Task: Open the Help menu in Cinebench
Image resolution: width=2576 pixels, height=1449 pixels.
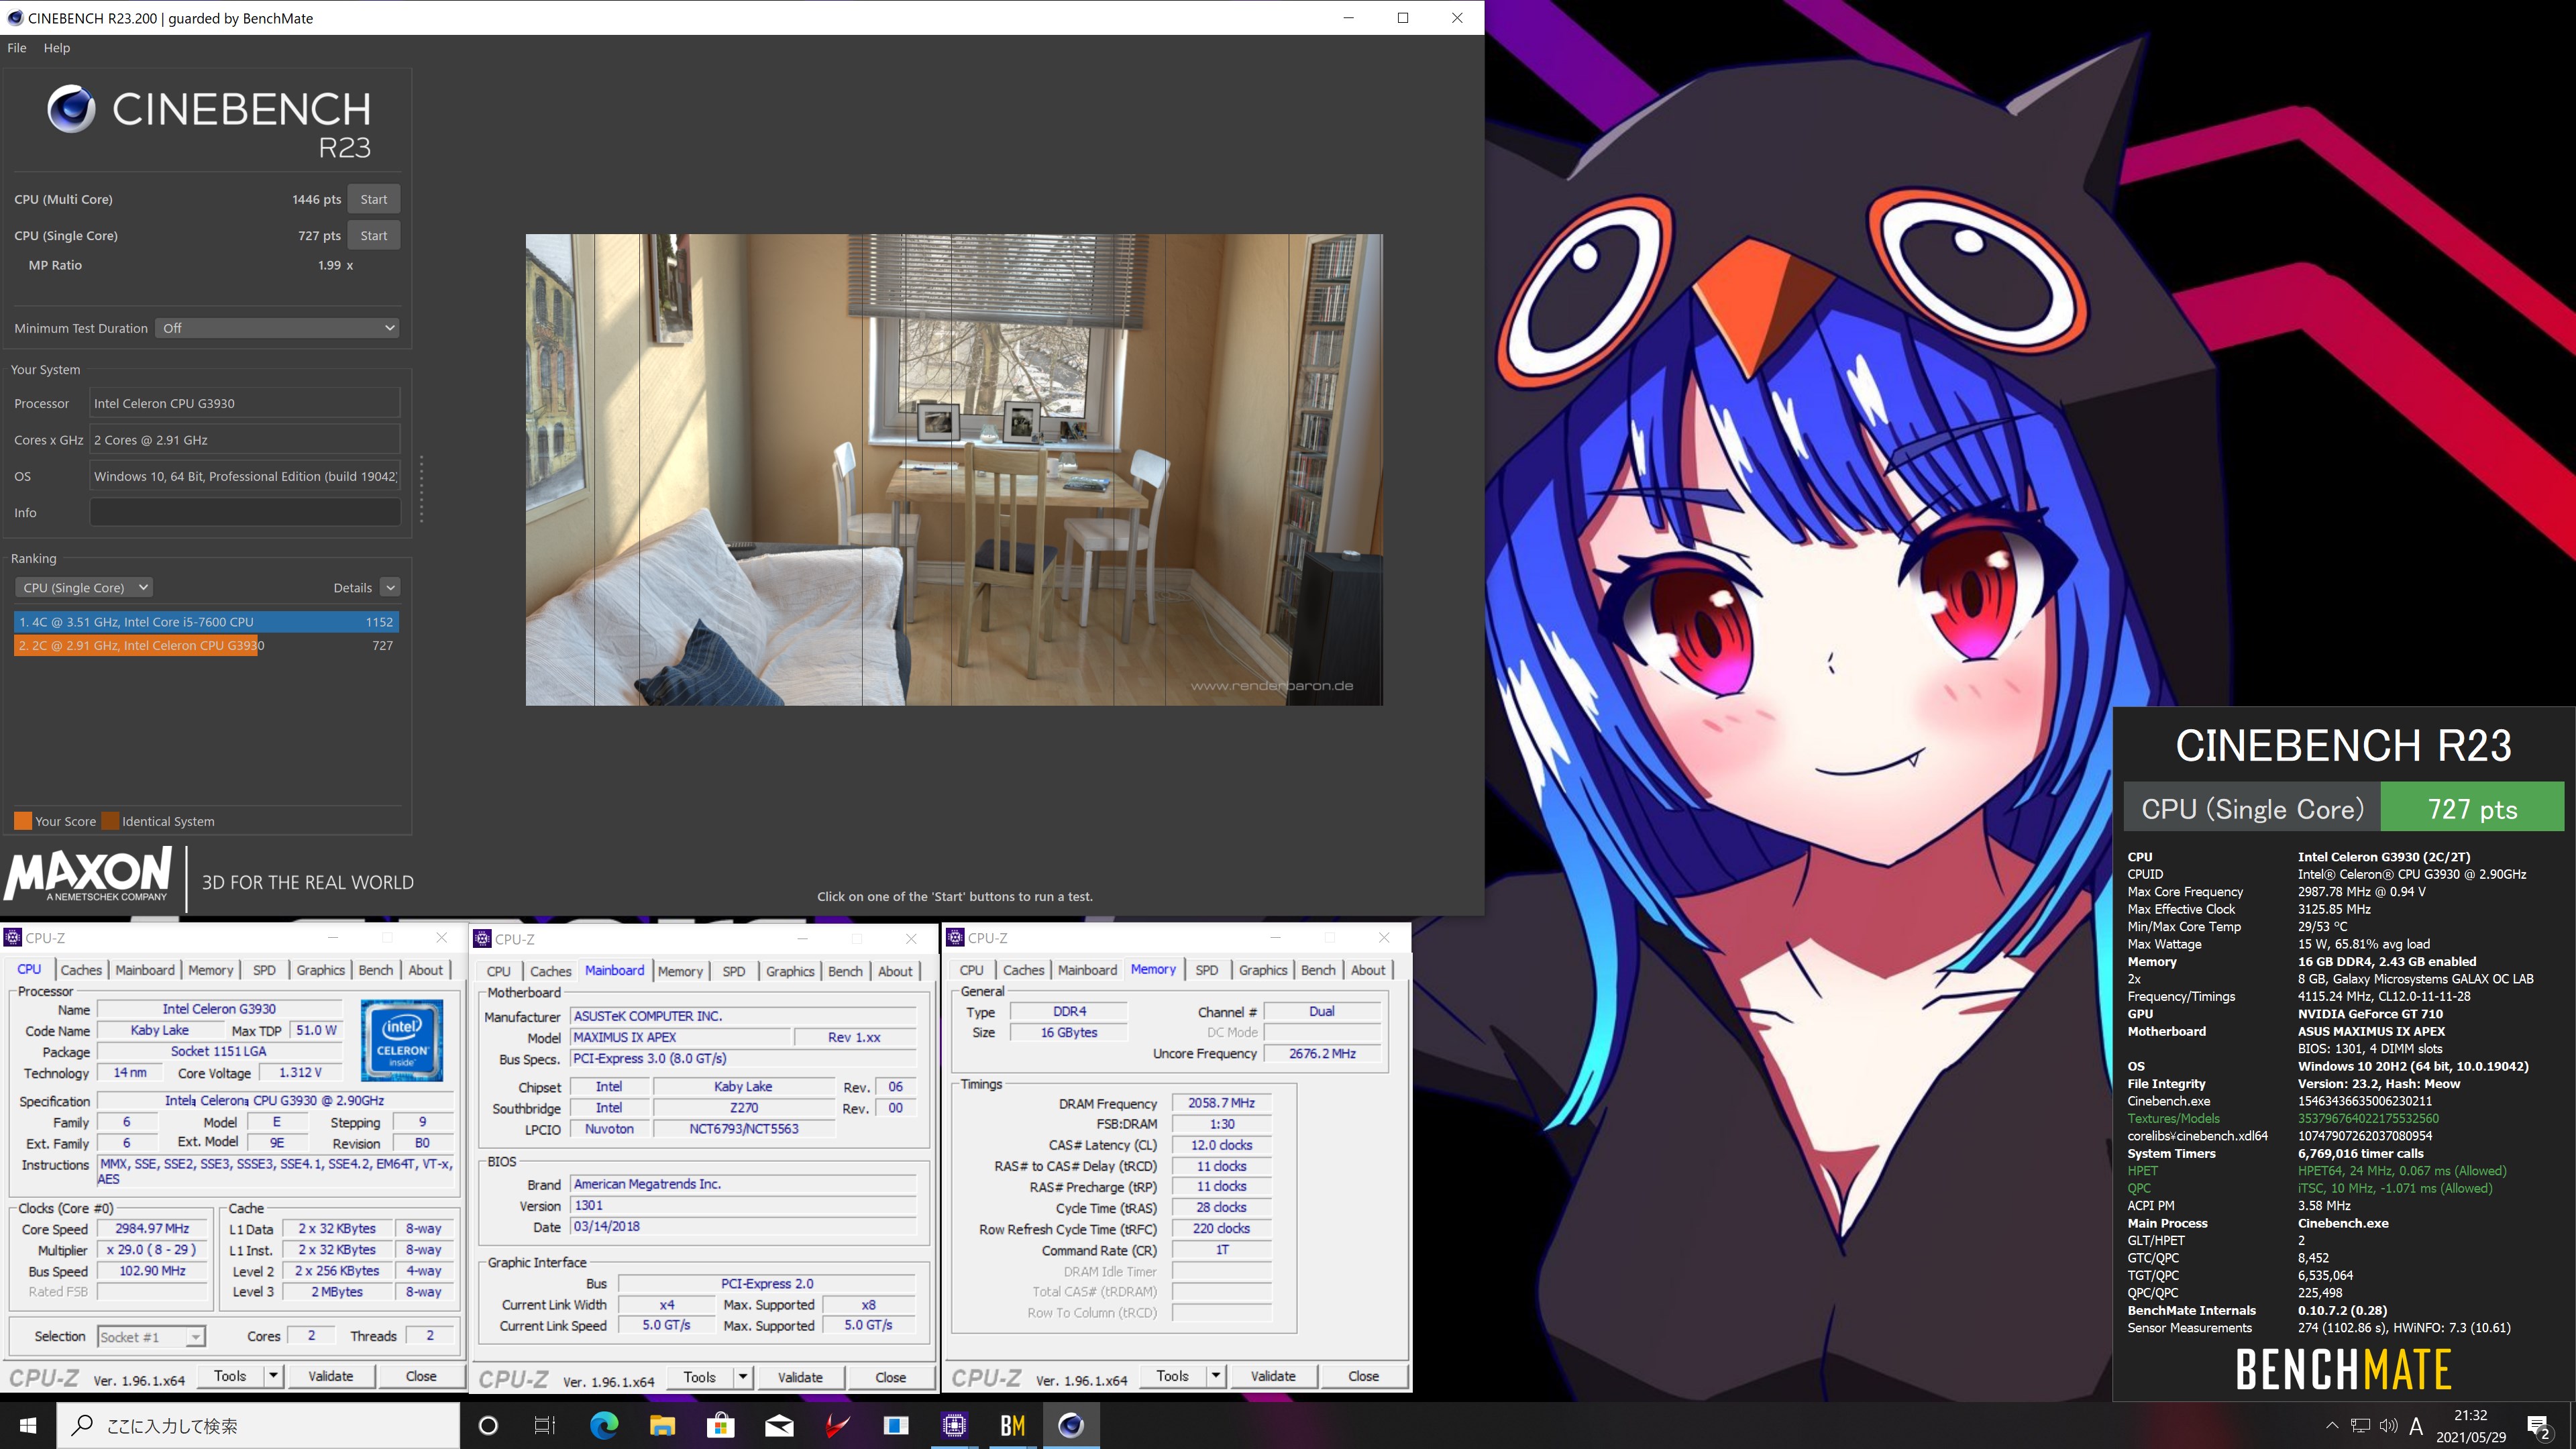Action: 57,47
